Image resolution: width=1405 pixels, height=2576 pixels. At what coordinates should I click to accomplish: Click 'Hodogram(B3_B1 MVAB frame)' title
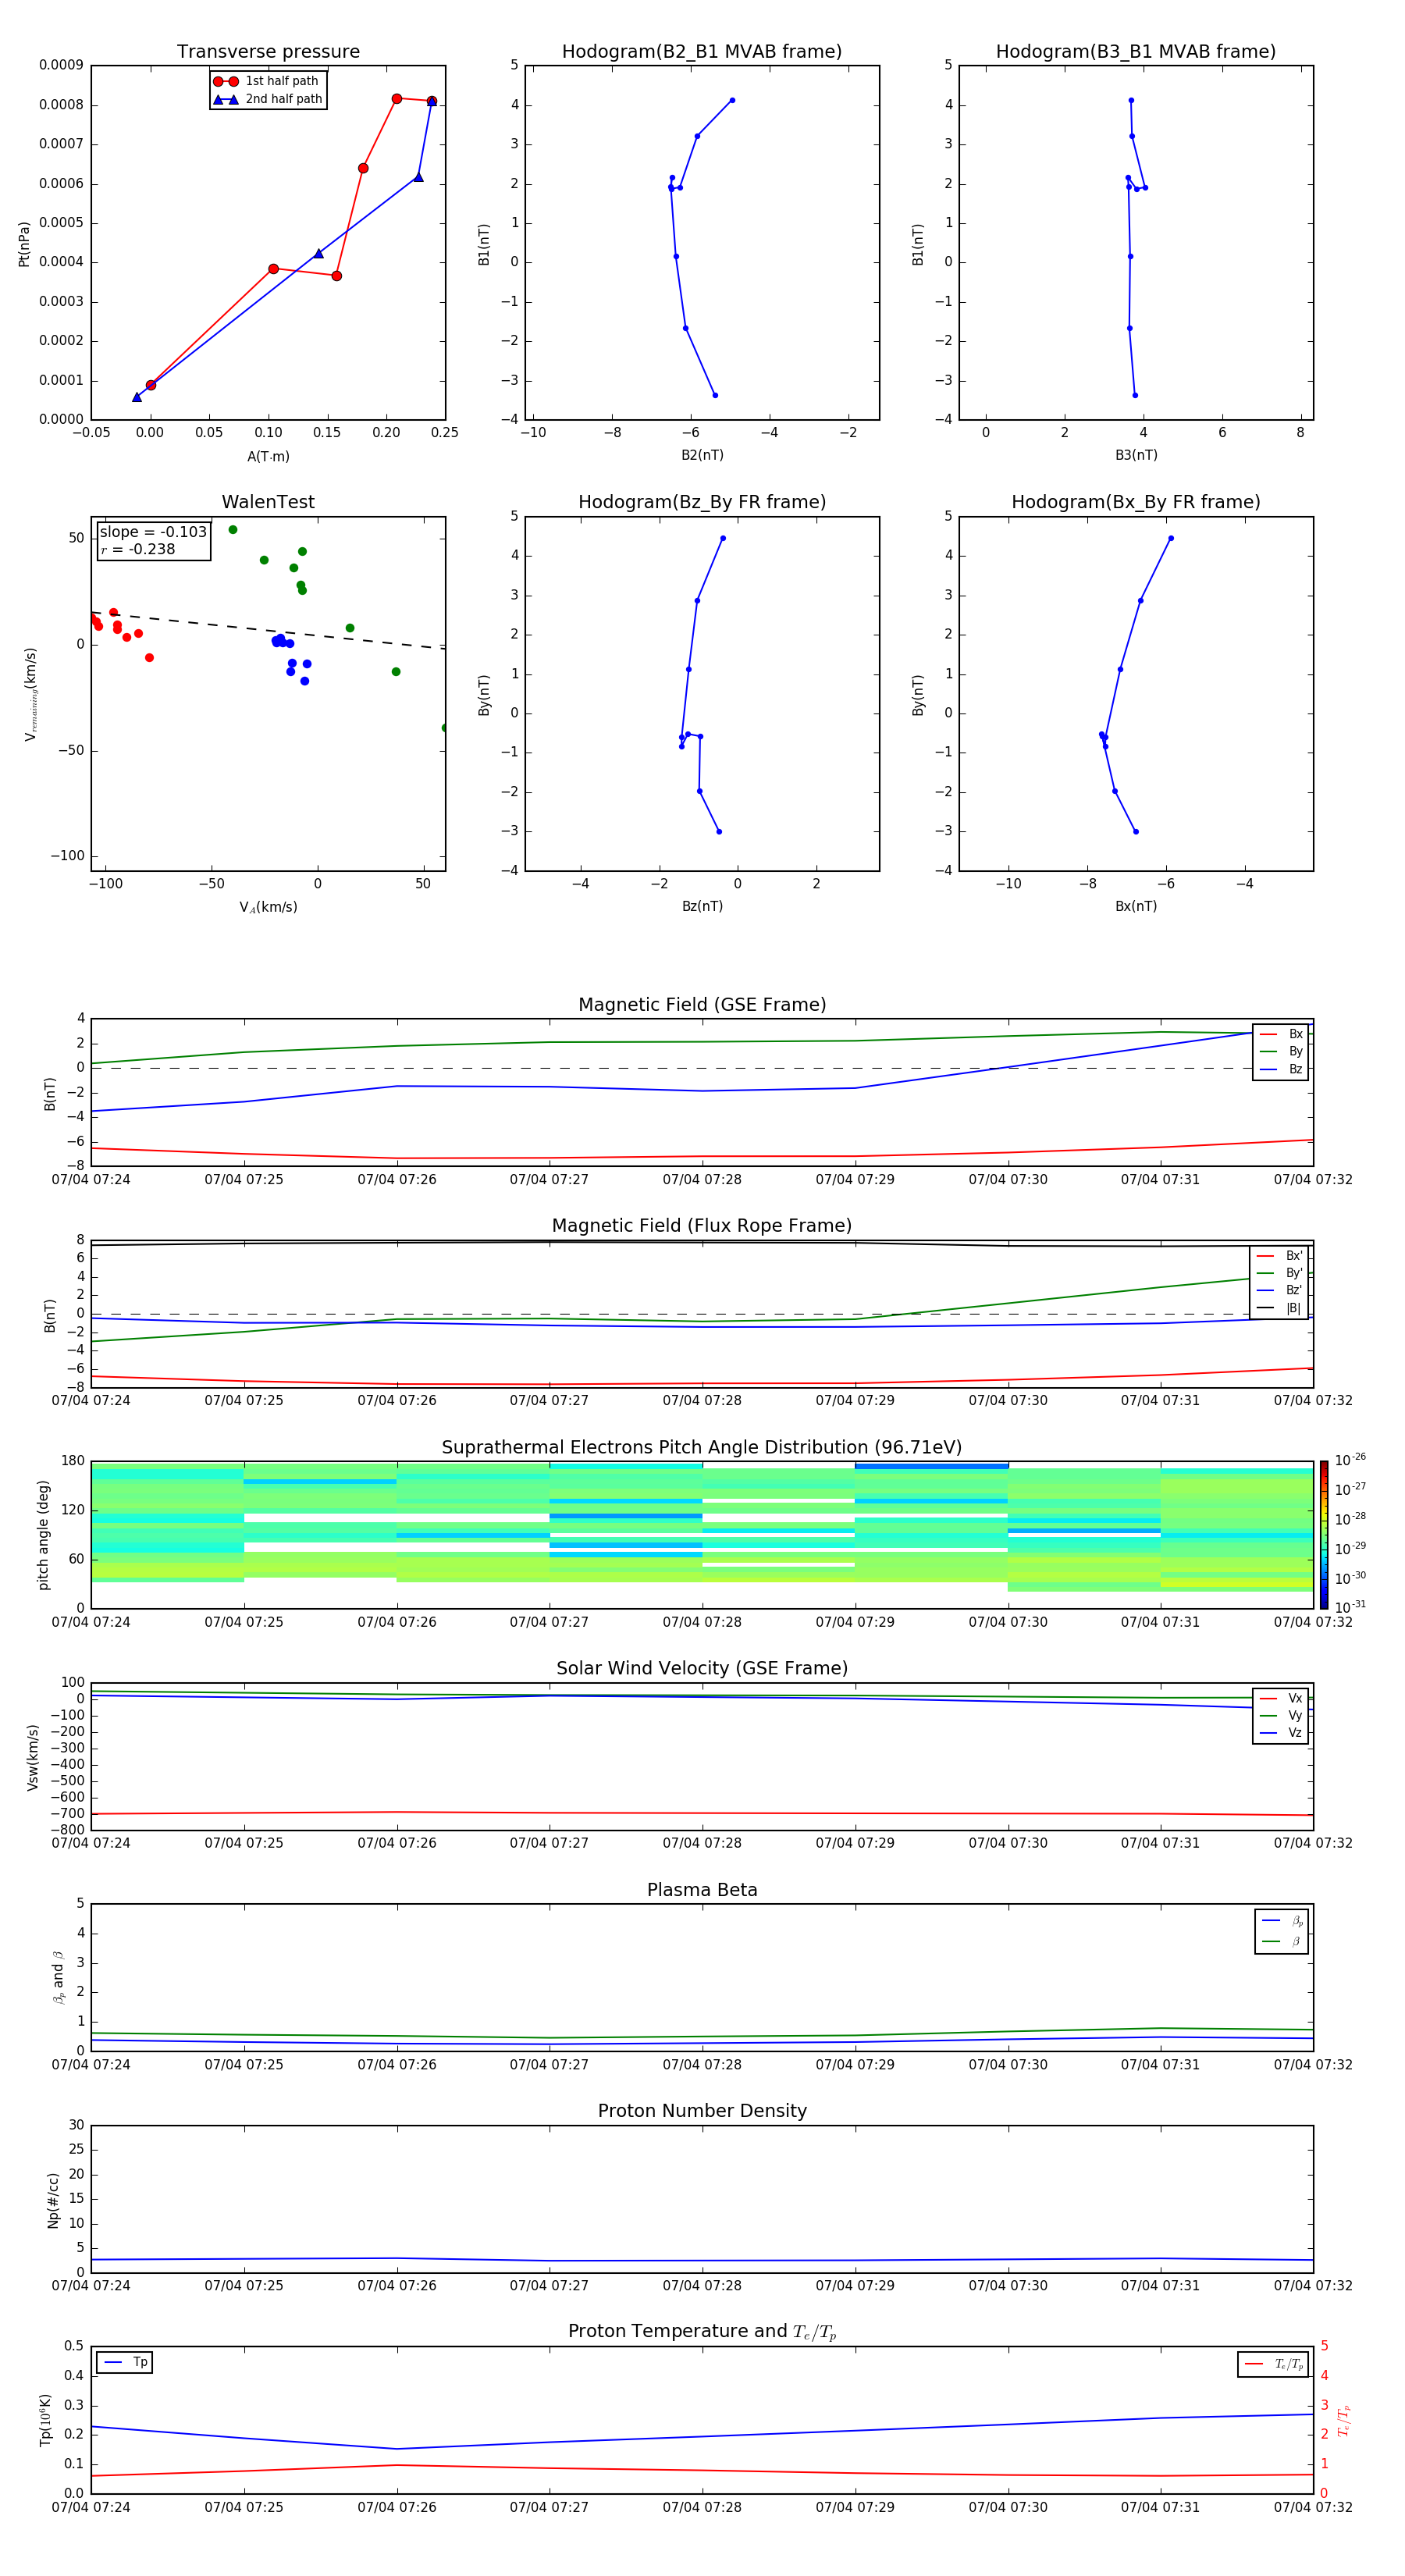tap(1135, 51)
